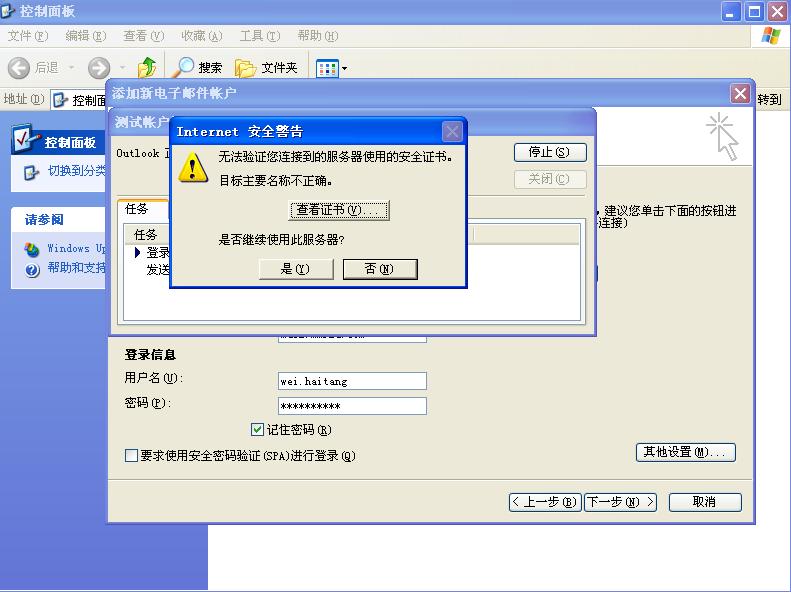
Task: Expand the 登录 task arrow in list
Action: click(x=138, y=253)
